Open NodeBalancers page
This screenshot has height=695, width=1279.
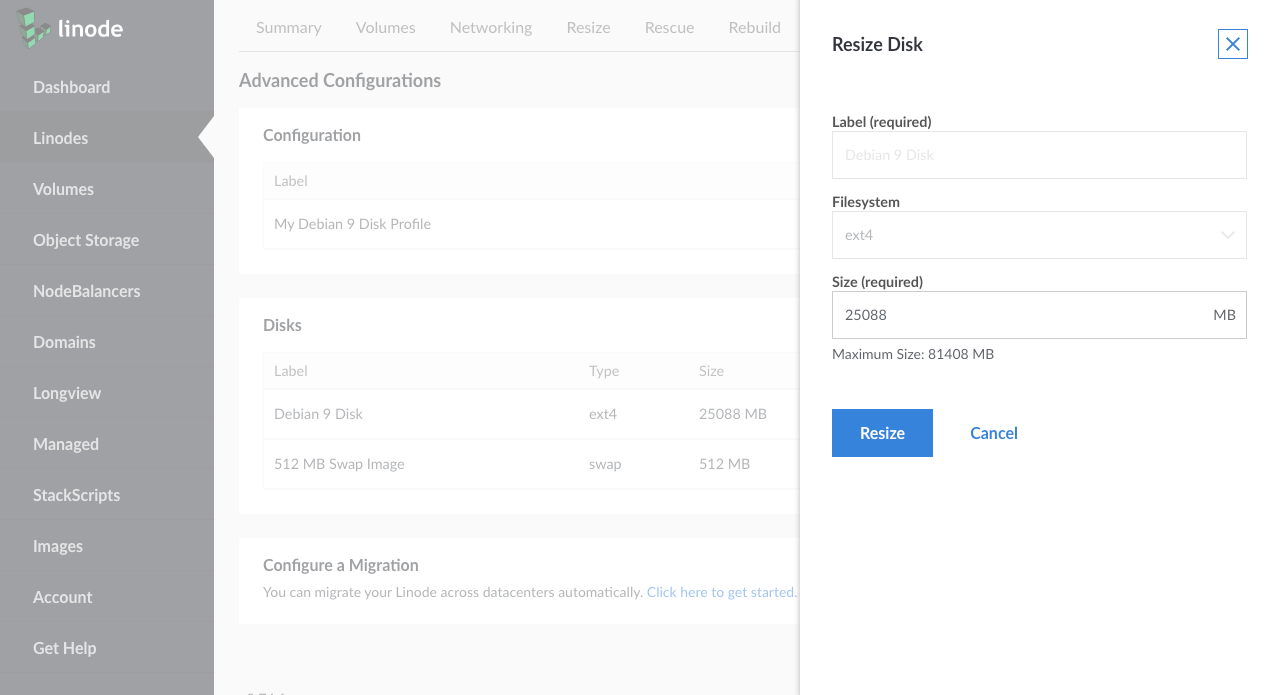(x=86, y=291)
